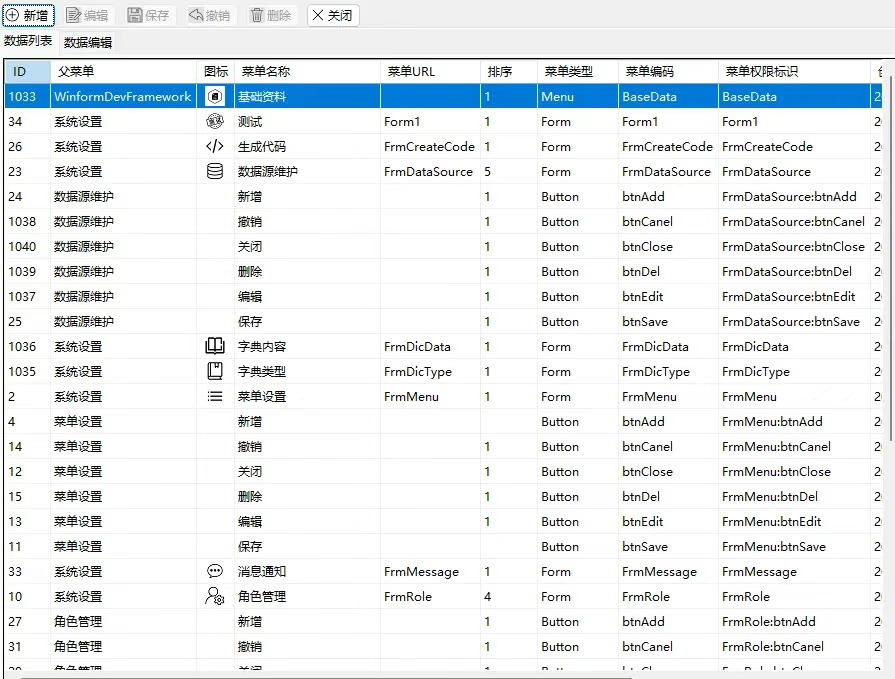The width and height of the screenshot is (895, 679).
Task: Click the FrmDicData URL cell
Action: pos(430,346)
